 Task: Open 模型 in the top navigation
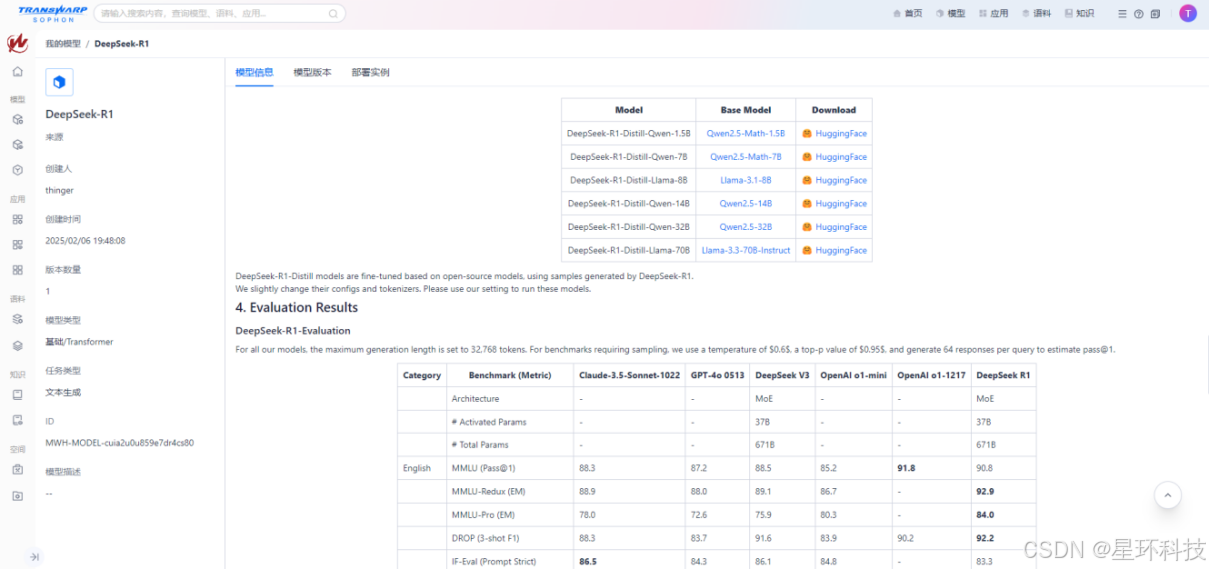950,14
